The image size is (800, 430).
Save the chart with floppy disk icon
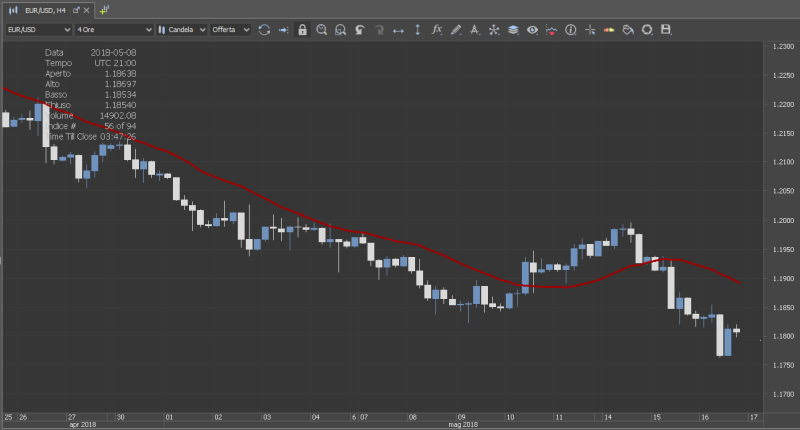[x=666, y=30]
